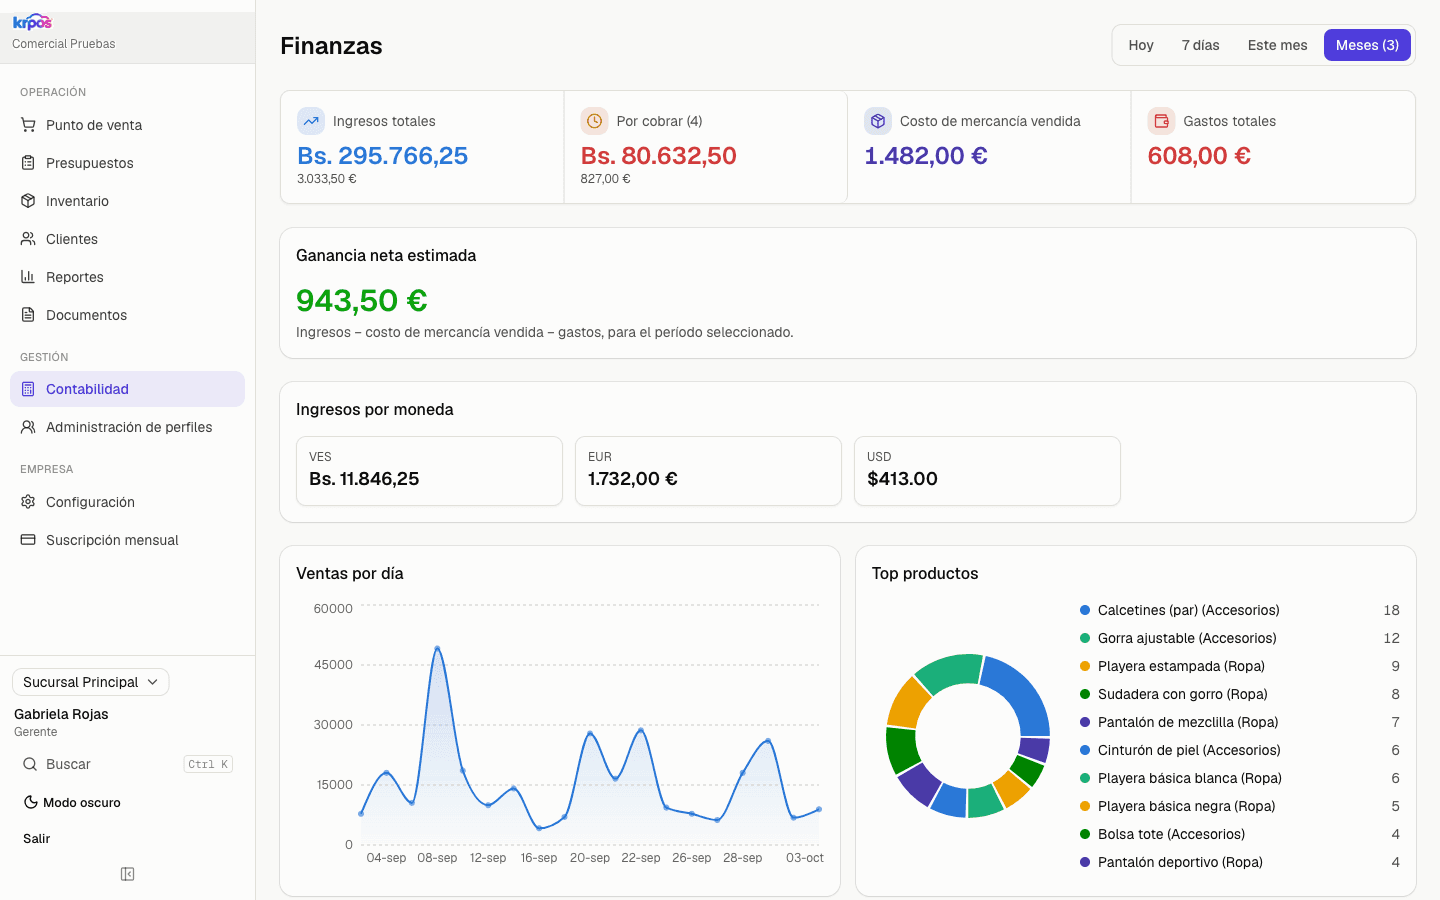
Task: Click the gear icon beside Configuración
Action: pyautogui.click(x=28, y=502)
